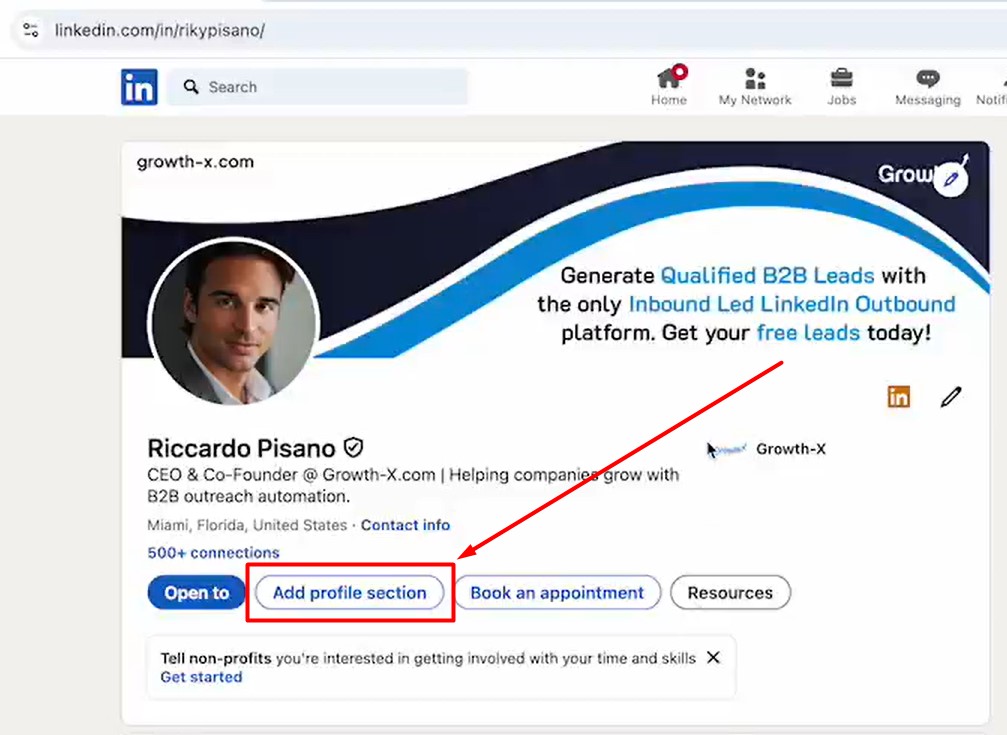Screen dimensions: 1007x735
Task: Click the CEO & Co-Founder headline text
Action: 413,485
